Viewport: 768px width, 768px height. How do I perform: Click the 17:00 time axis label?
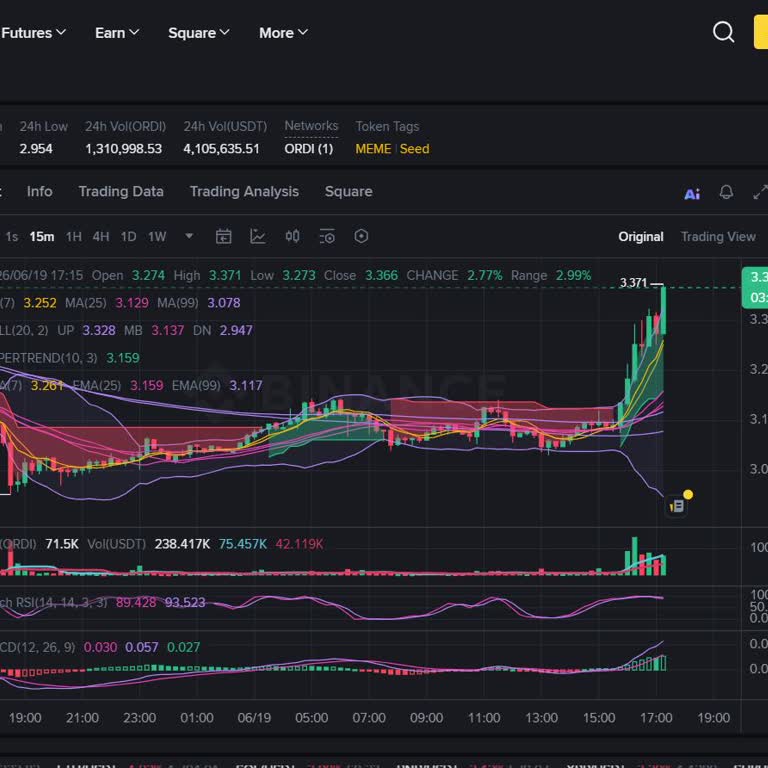pyautogui.click(x=656, y=718)
